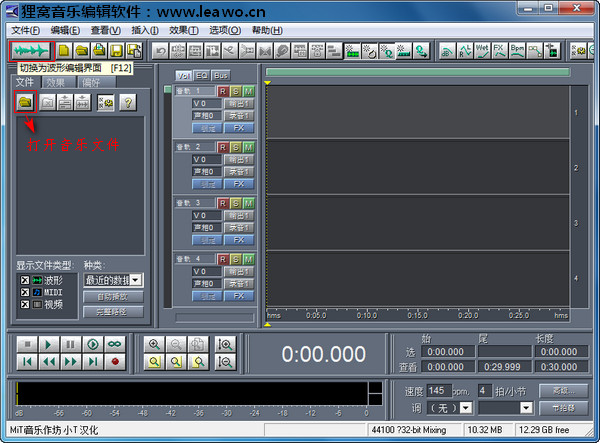Go to beginning transport button

(x=27, y=362)
